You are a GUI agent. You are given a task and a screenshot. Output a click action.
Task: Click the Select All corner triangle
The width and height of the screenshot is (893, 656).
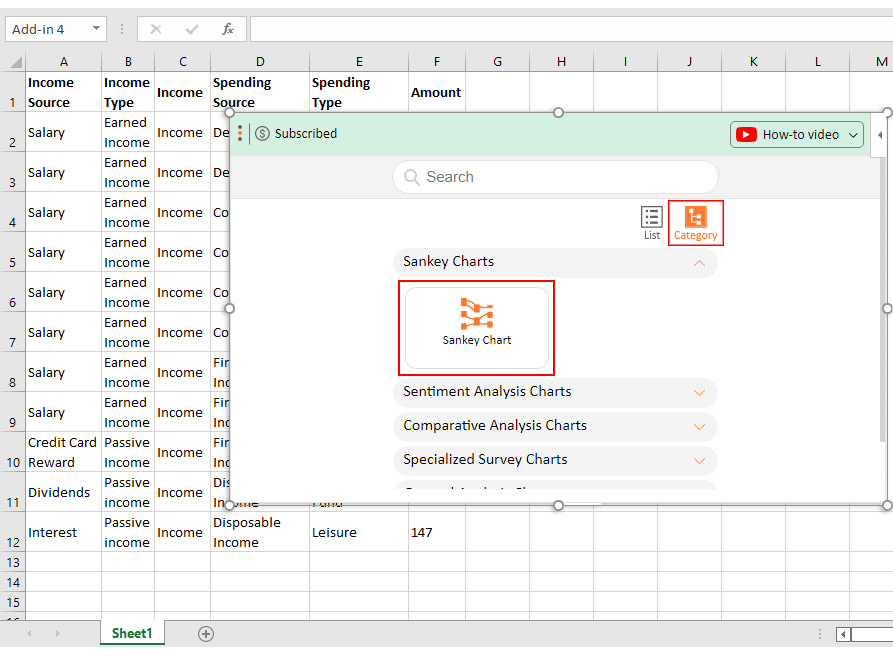click(x=15, y=62)
